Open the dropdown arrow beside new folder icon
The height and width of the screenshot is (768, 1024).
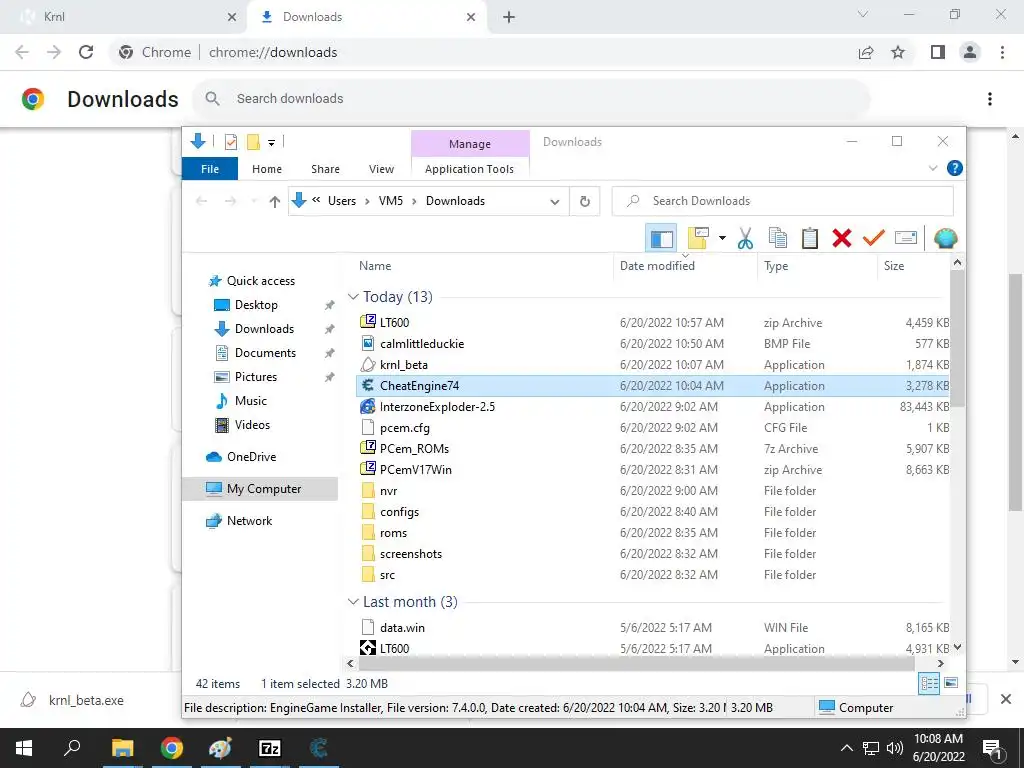point(722,238)
